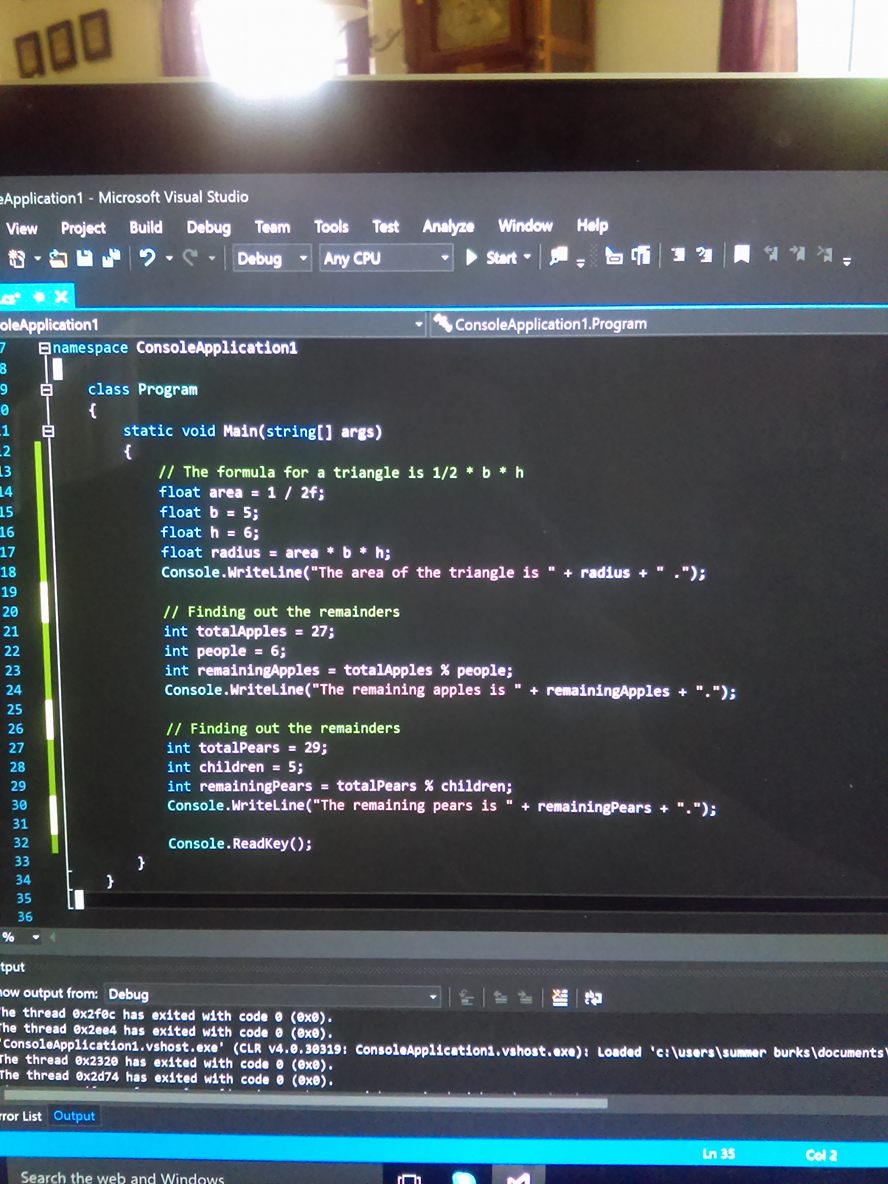The image size is (888, 1184).
Task: Open the View menu
Action: [22, 228]
